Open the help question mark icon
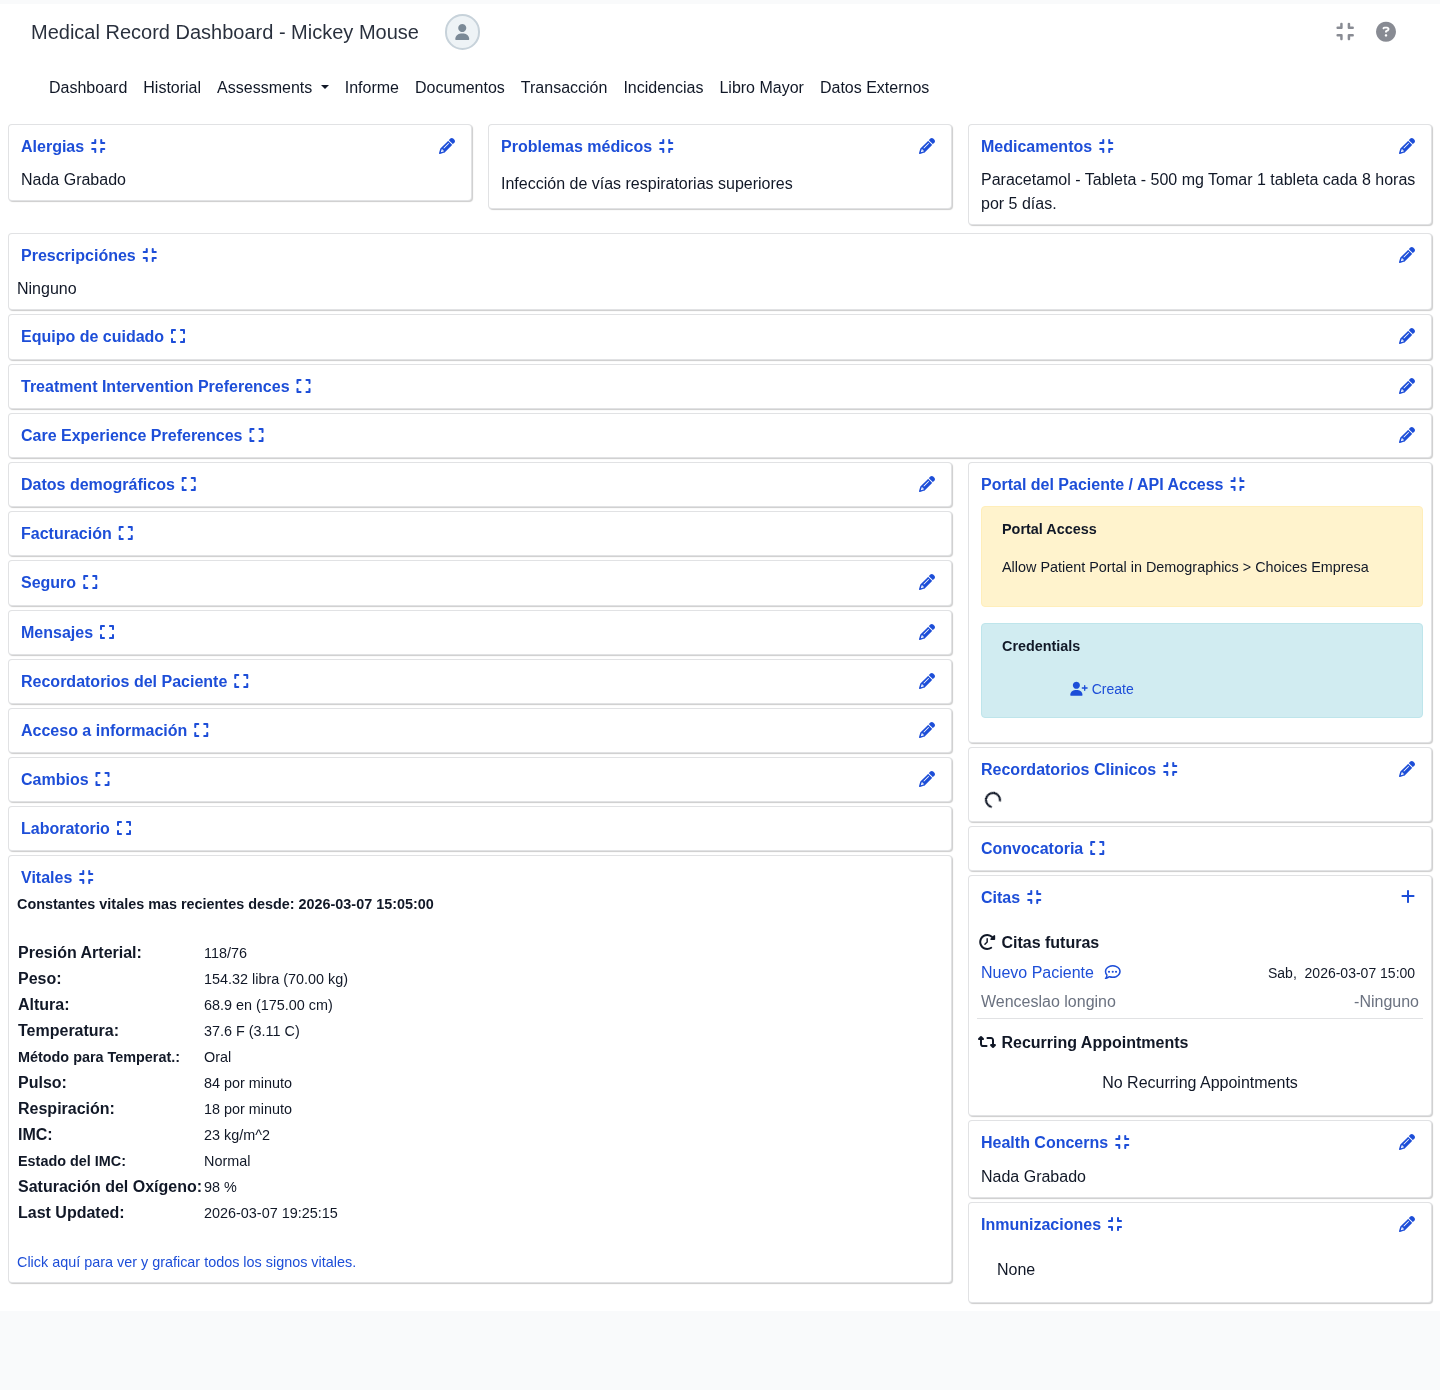This screenshot has width=1440, height=1390. click(x=1385, y=32)
